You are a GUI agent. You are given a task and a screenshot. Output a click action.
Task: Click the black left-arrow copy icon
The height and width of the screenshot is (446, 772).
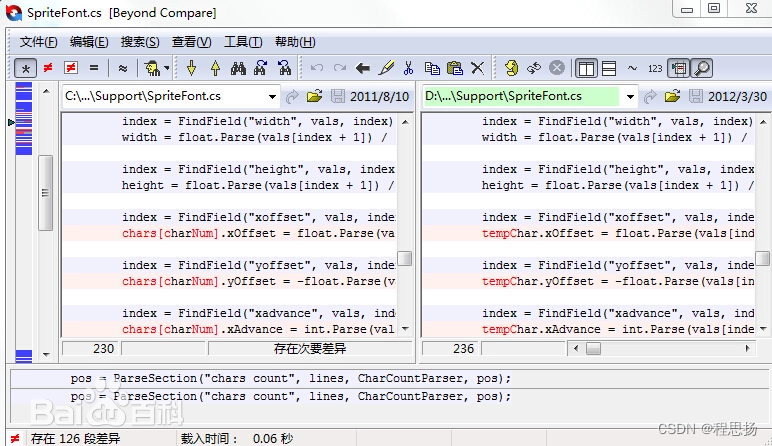363,68
